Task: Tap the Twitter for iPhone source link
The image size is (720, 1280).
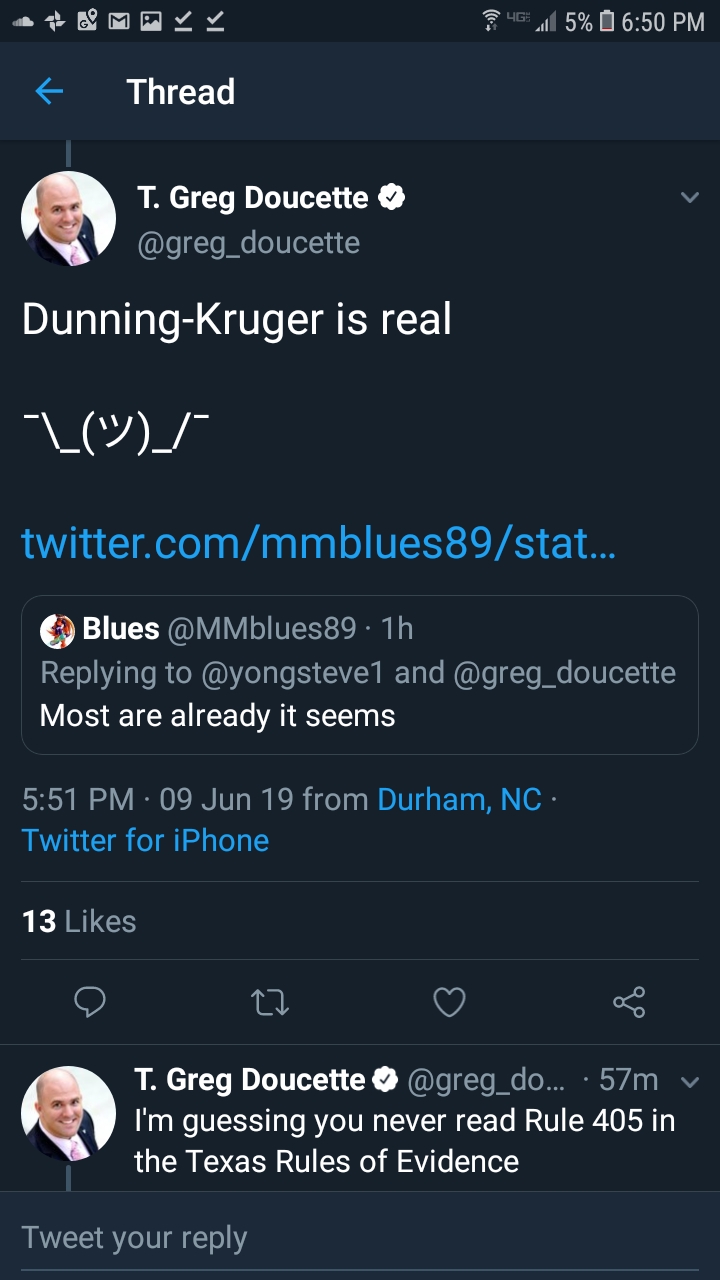Action: (145, 839)
